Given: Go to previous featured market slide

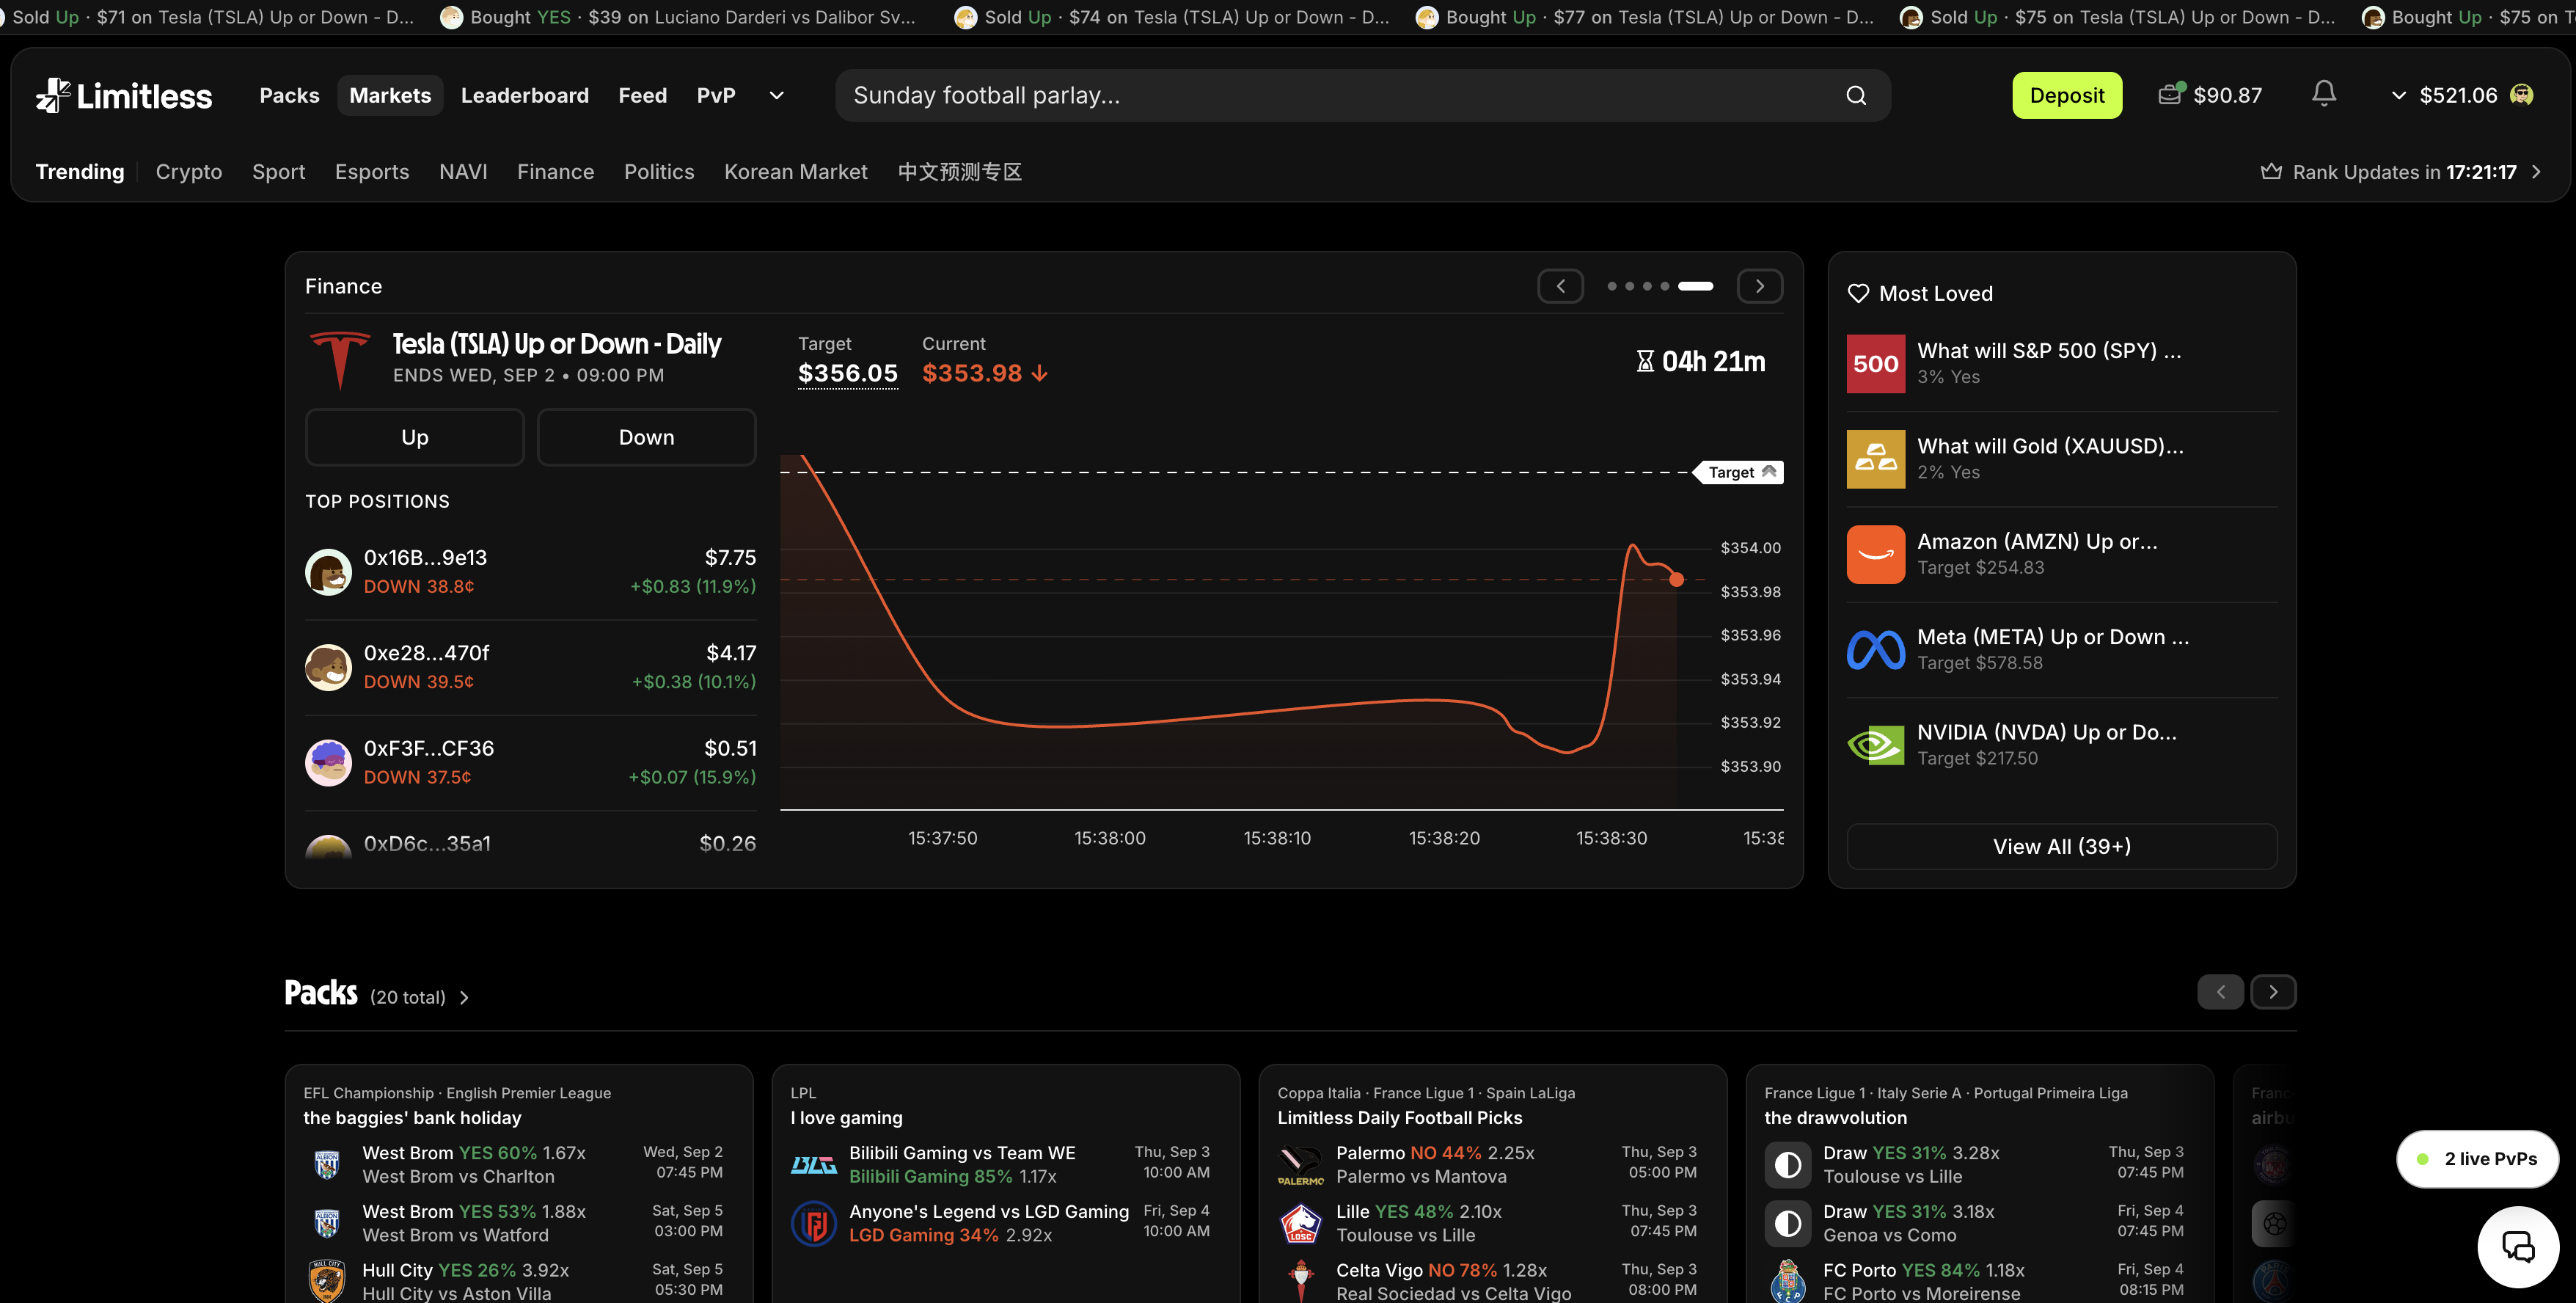Looking at the screenshot, I should pos(1560,286).
